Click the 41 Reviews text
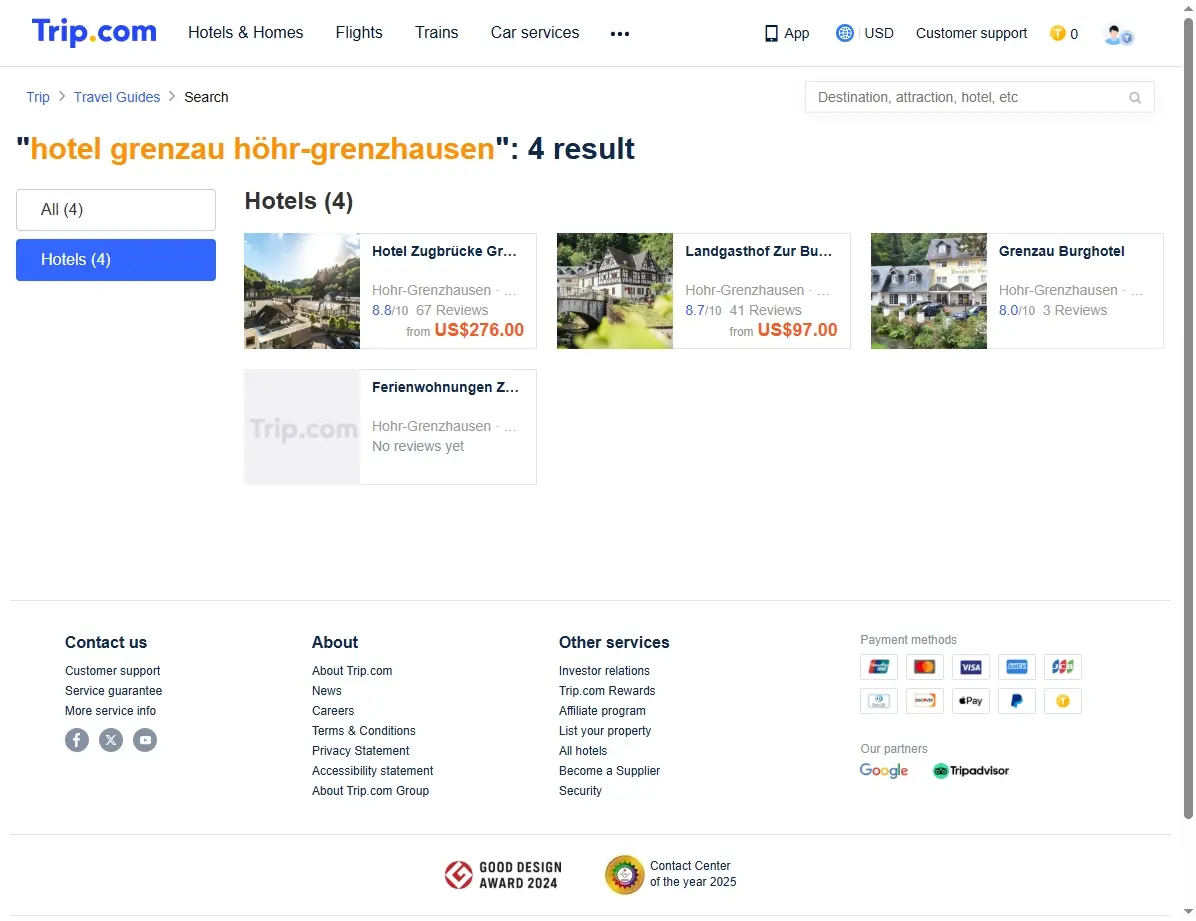Screen dimensions: 1196x921 [765, 311]
